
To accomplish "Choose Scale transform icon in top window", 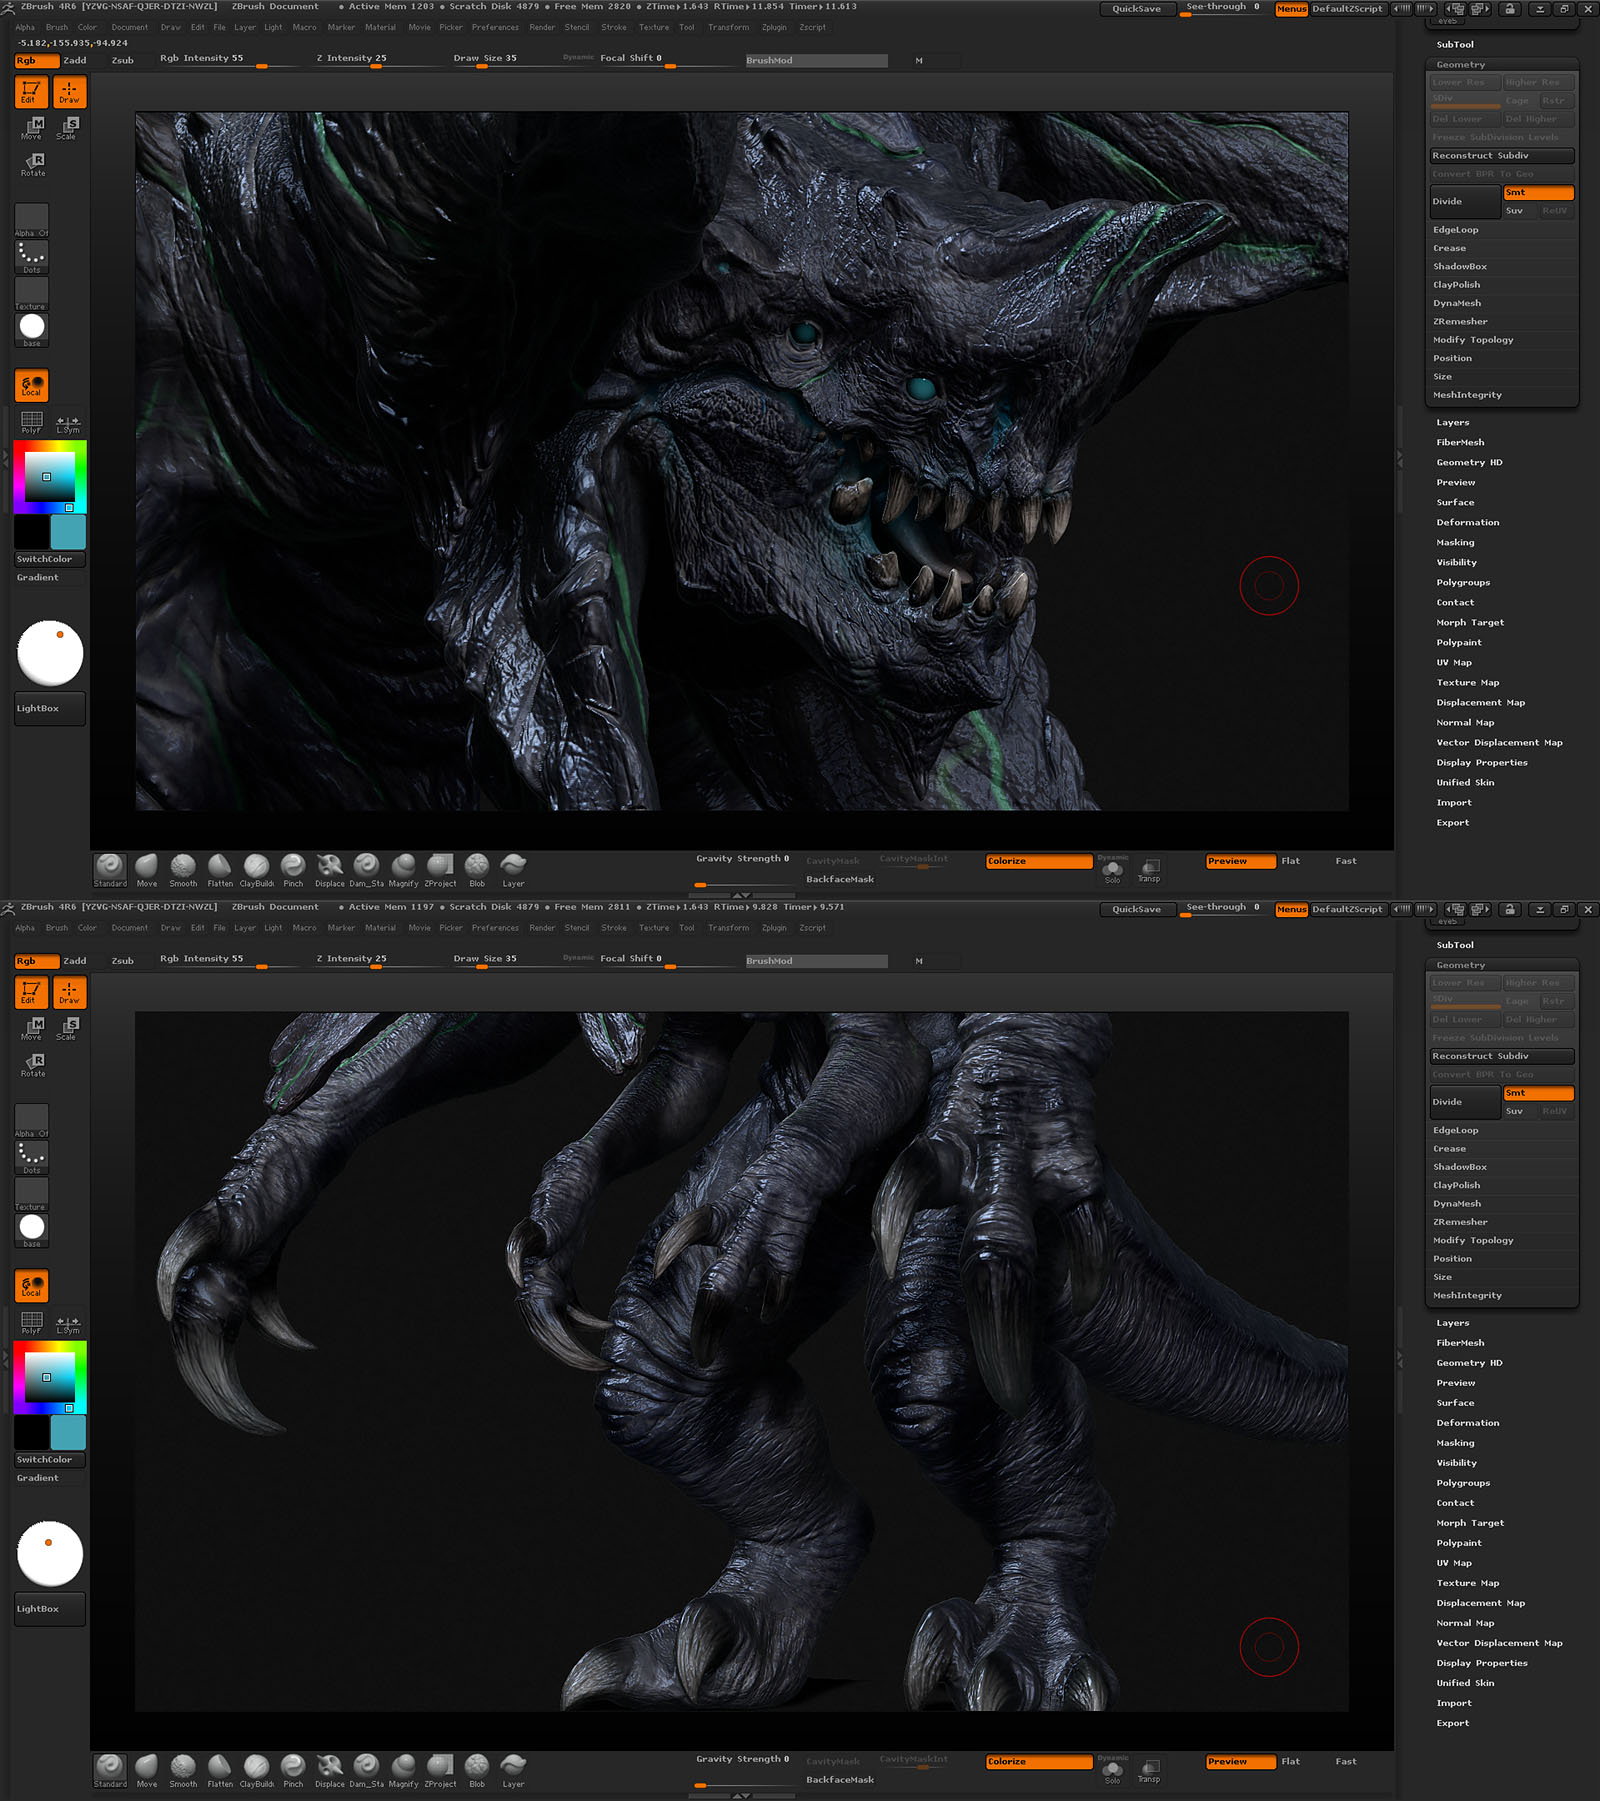I will [66, 128].
